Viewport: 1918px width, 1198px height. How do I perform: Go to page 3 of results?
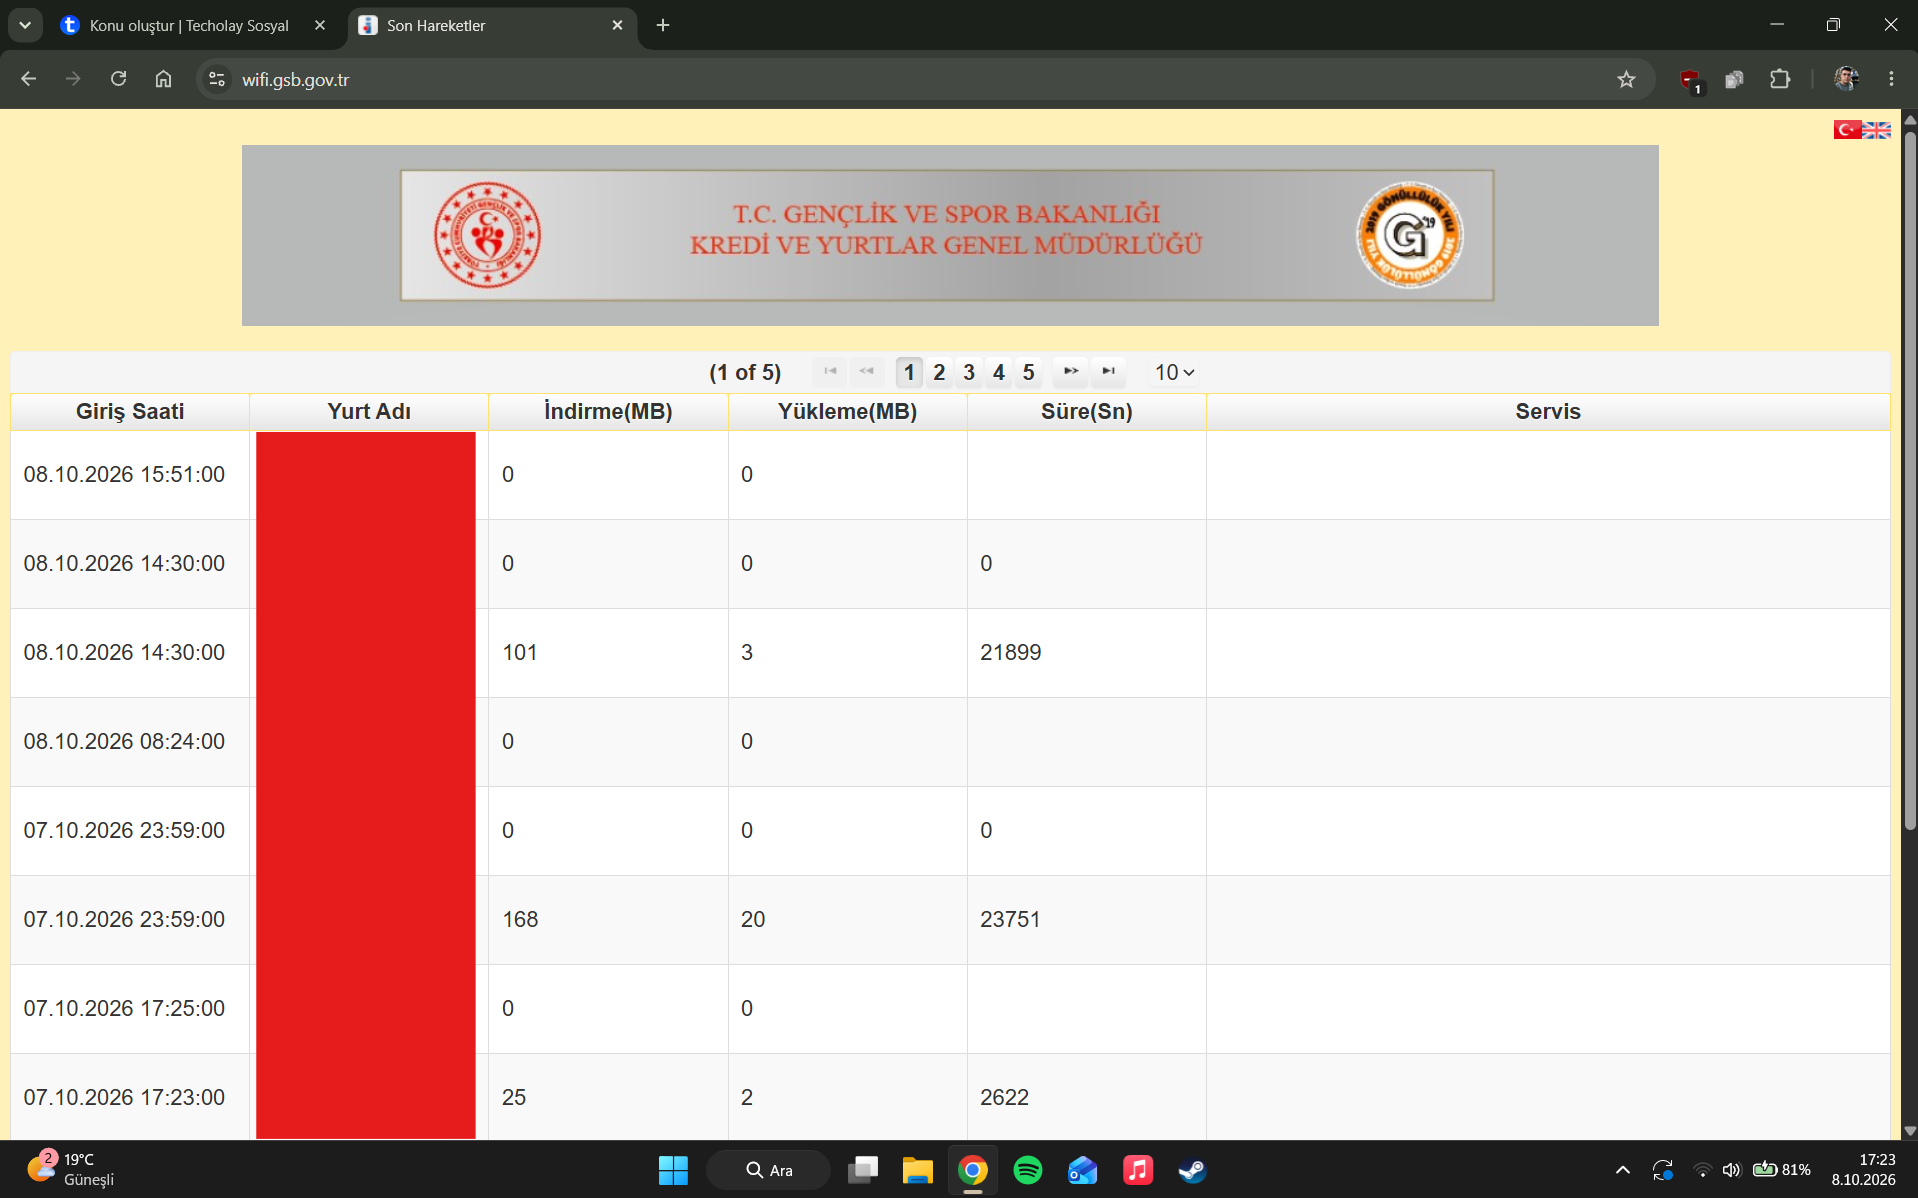[x=969, y=372]
